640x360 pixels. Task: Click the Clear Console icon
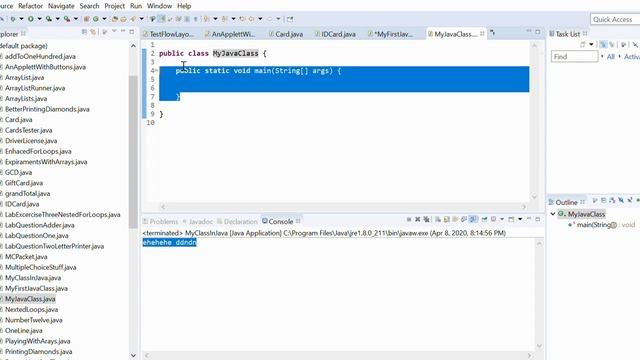click(438, 220)
